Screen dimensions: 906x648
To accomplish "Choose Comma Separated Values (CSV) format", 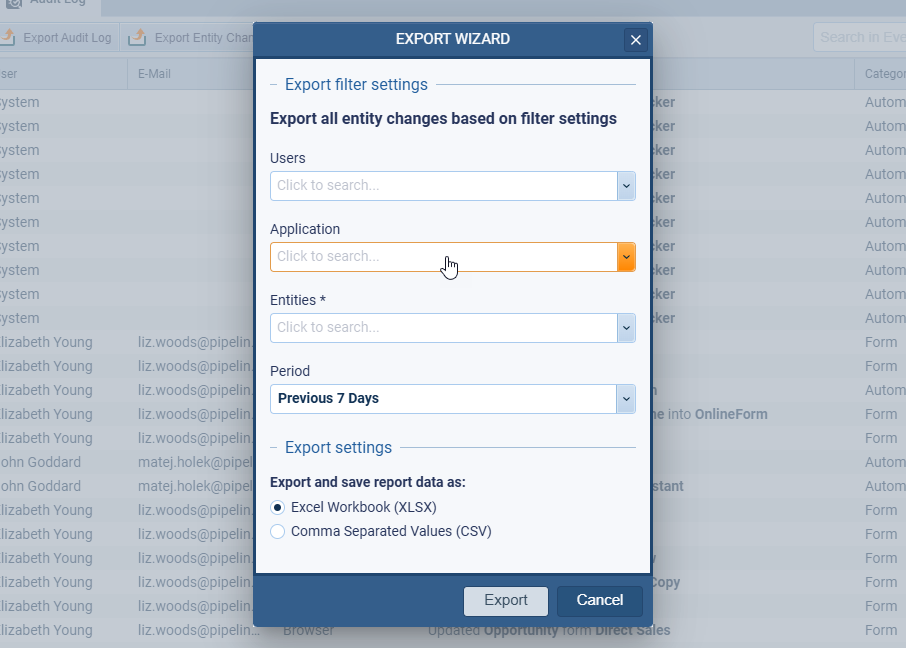I will point(278,531).
